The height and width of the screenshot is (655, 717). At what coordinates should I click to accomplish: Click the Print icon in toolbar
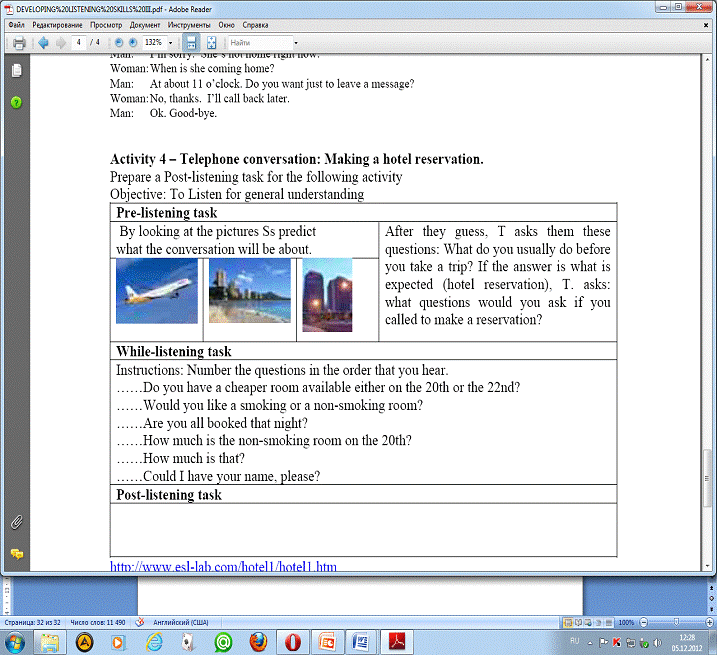(x=18, y=43)
